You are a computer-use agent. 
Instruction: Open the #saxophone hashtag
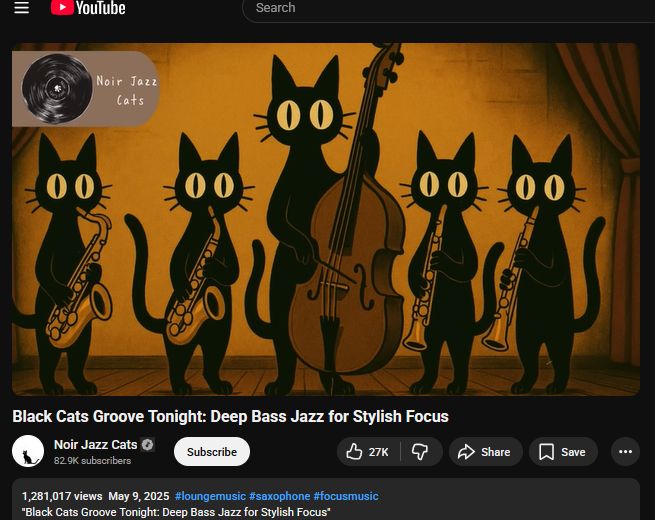[x=279, y=496]
